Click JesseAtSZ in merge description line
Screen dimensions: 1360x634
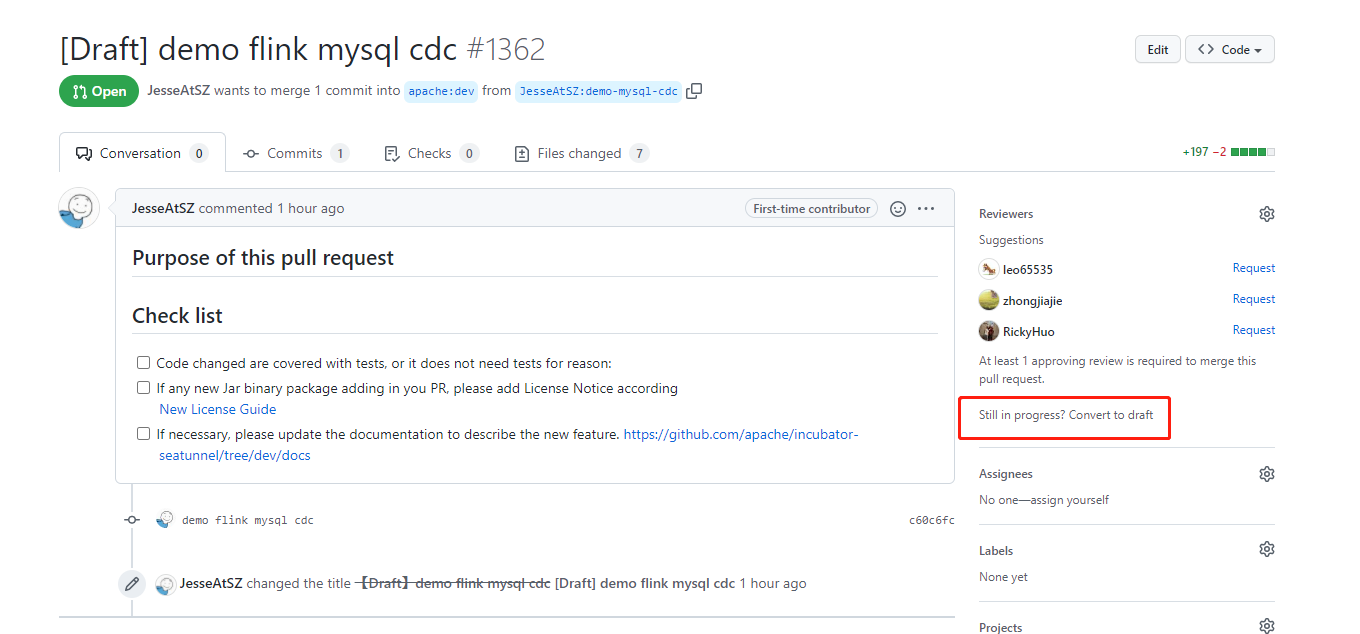coord(179,91)
